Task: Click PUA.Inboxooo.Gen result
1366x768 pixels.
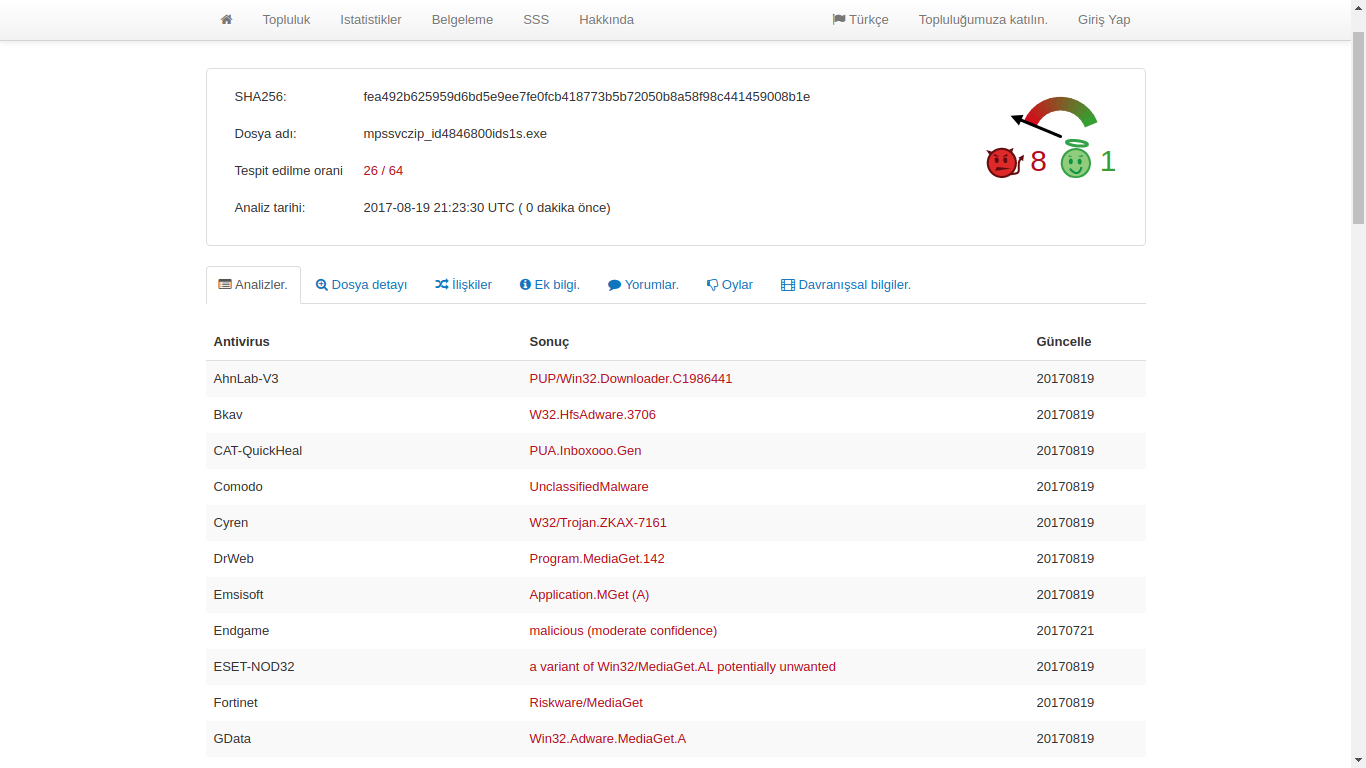Action: (x=585, y=451)
